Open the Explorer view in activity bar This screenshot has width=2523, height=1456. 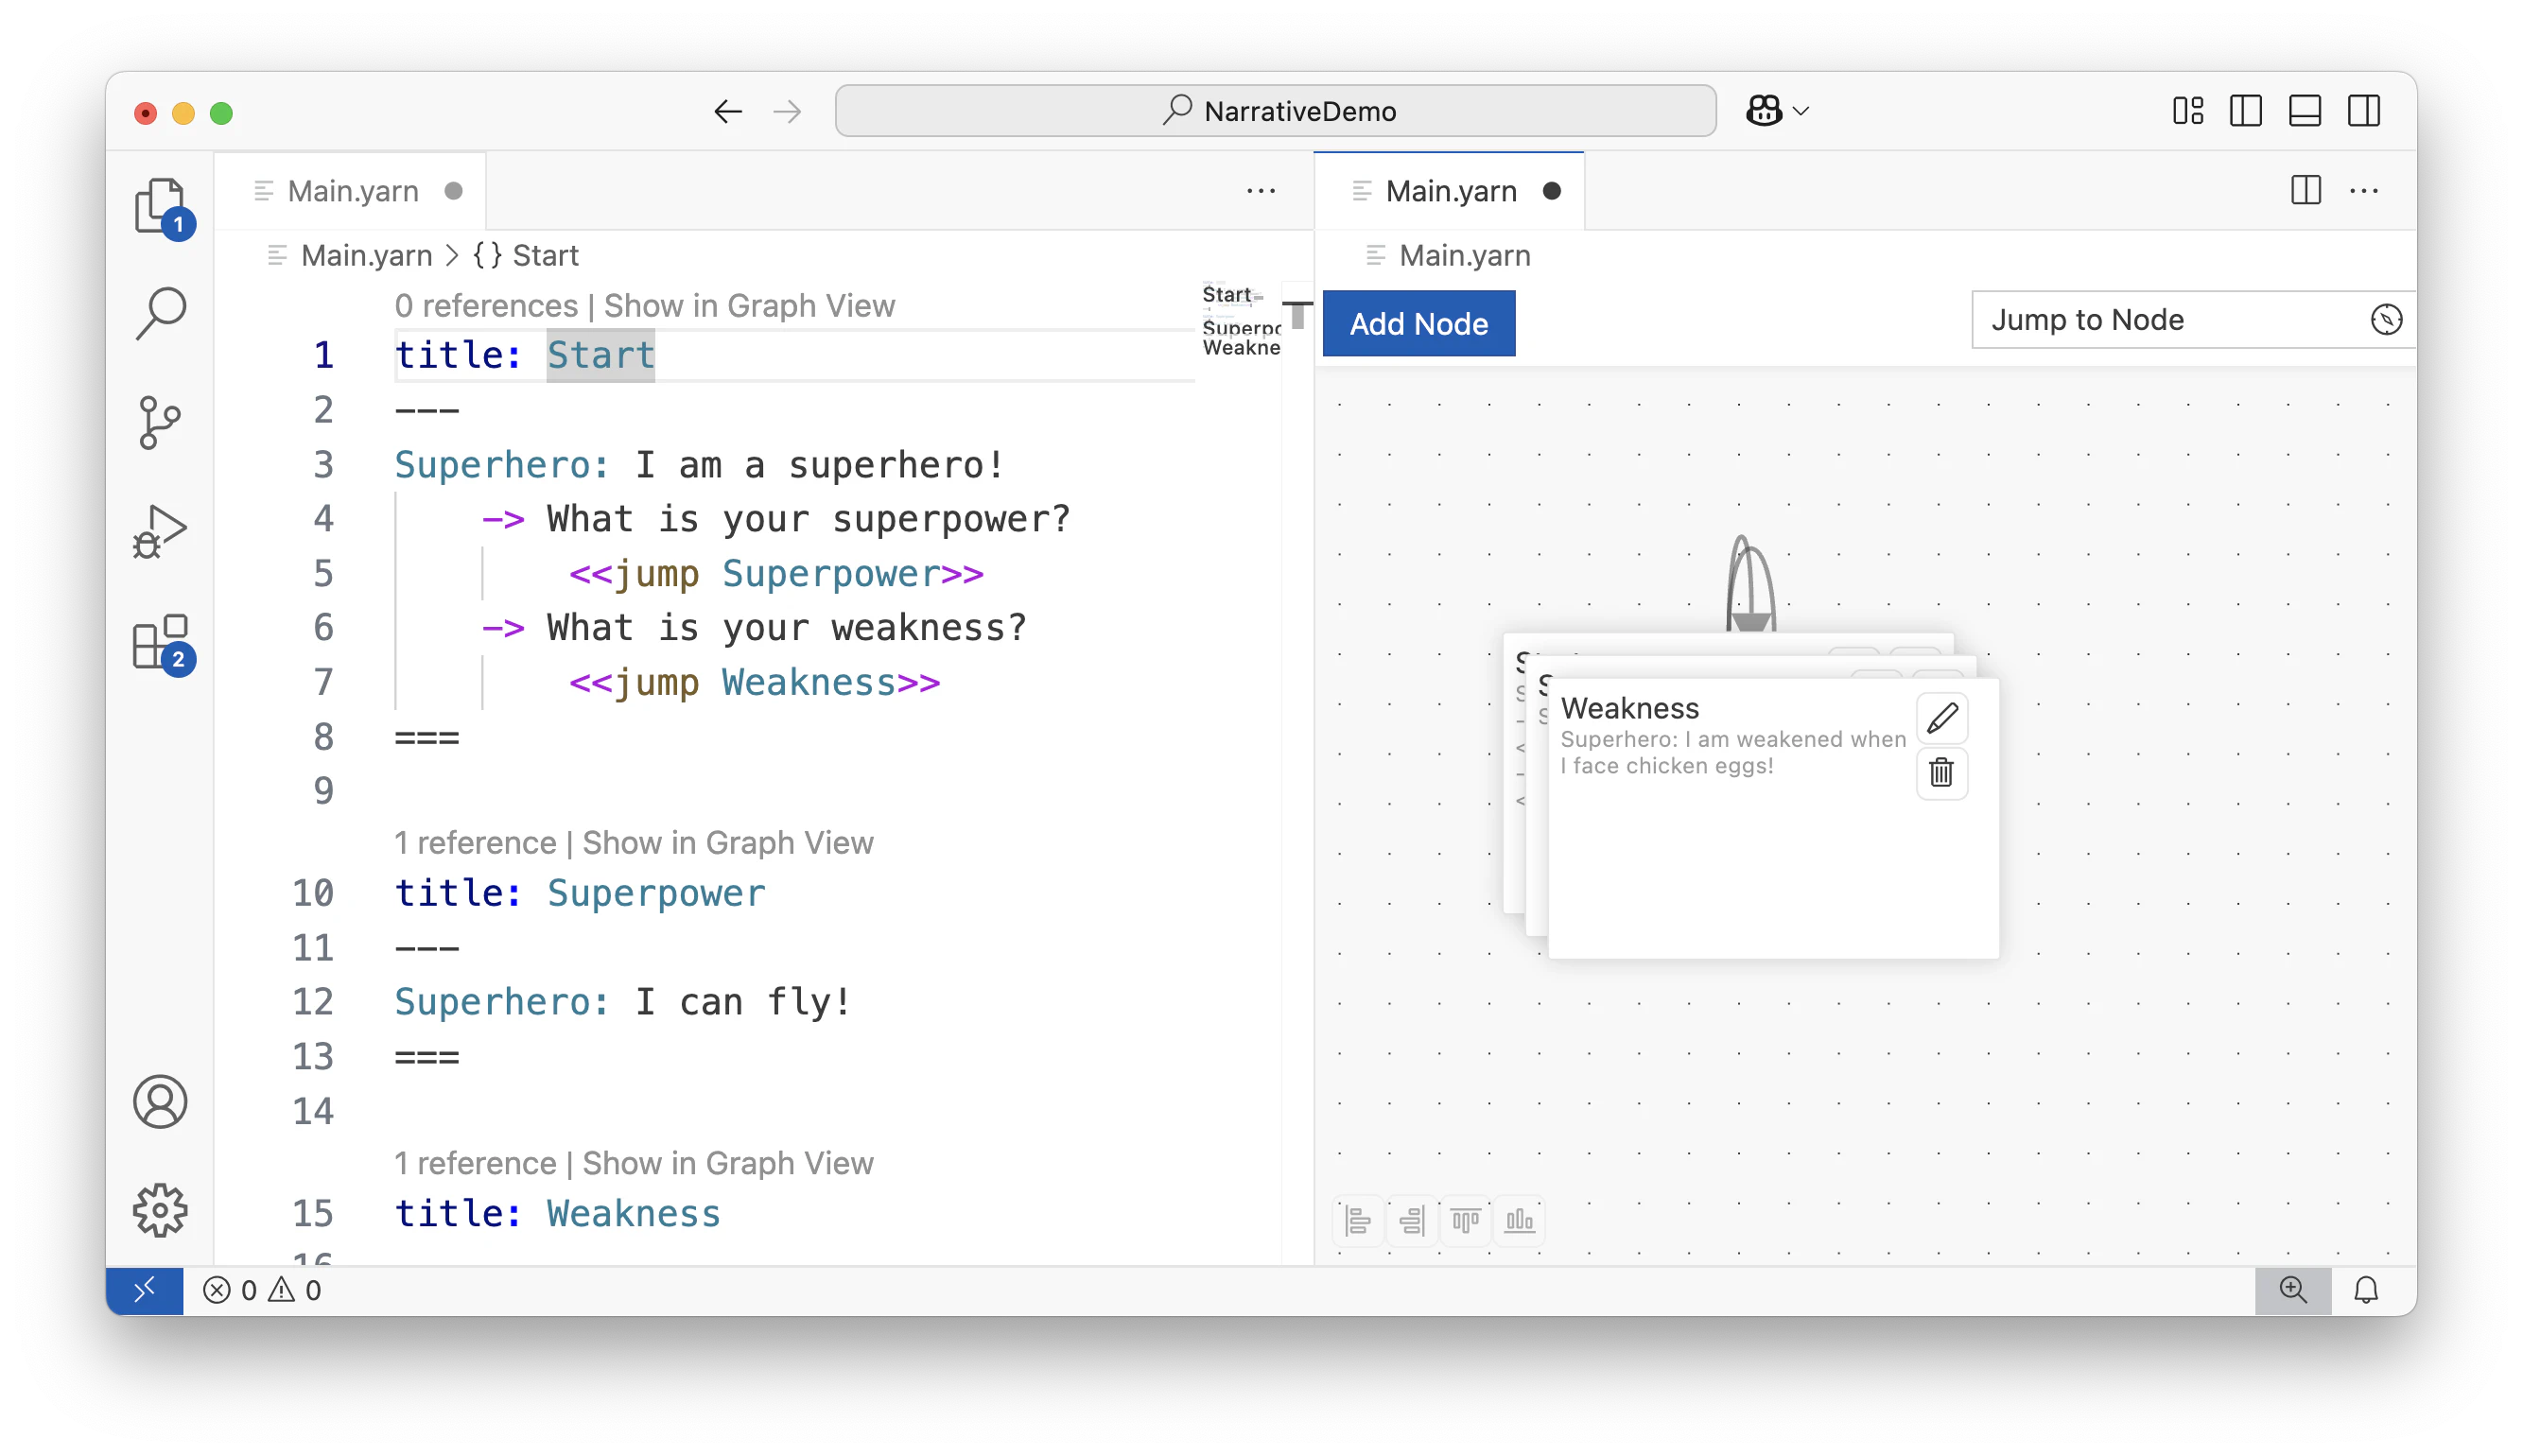click(x=160, y=206)
